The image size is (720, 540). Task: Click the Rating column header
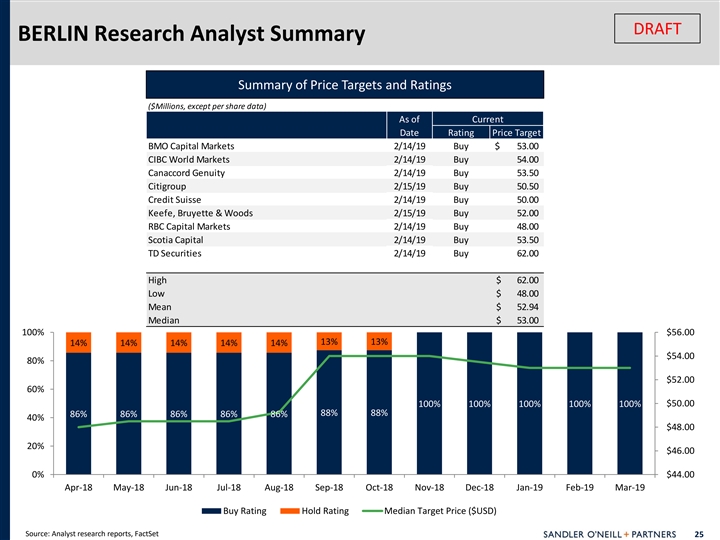(460, 133)
